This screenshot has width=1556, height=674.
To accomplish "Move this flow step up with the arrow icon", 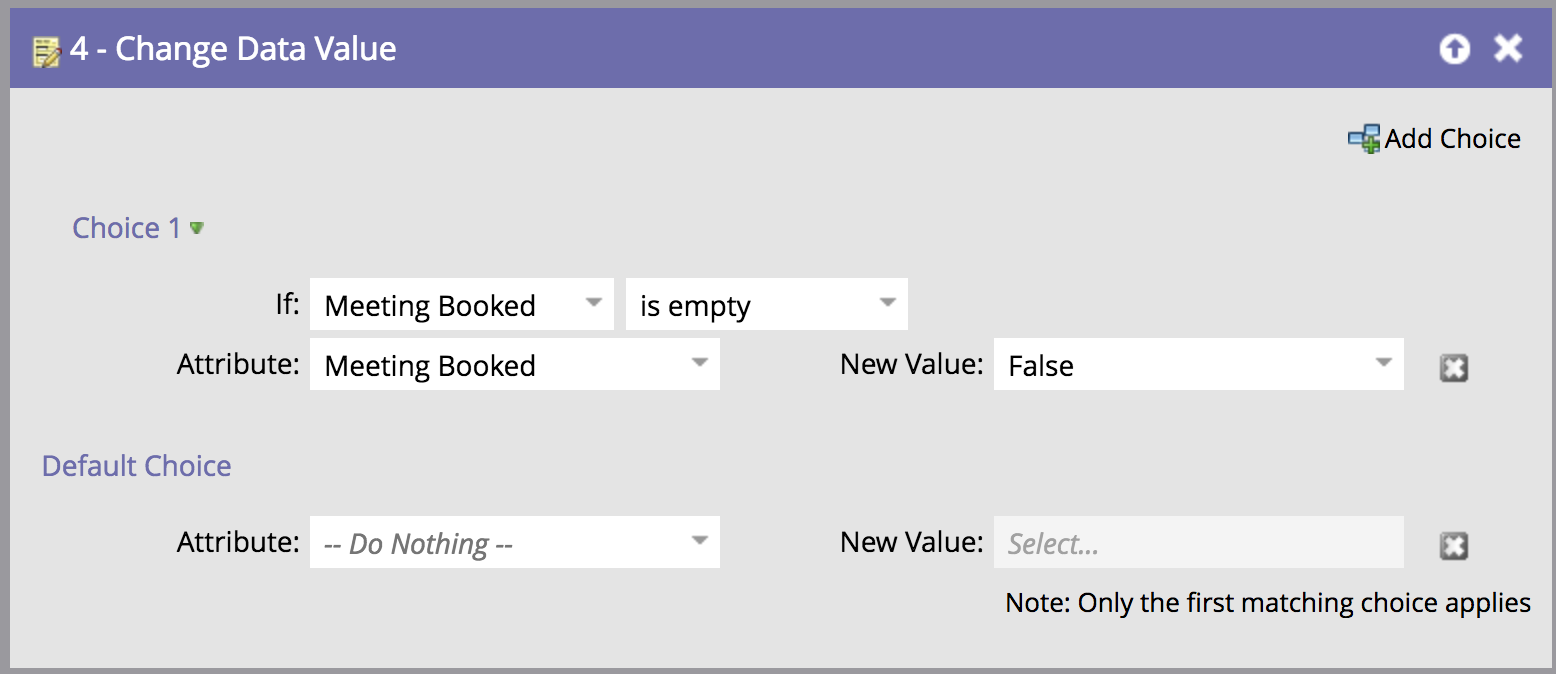I will tap(1455, 49).
